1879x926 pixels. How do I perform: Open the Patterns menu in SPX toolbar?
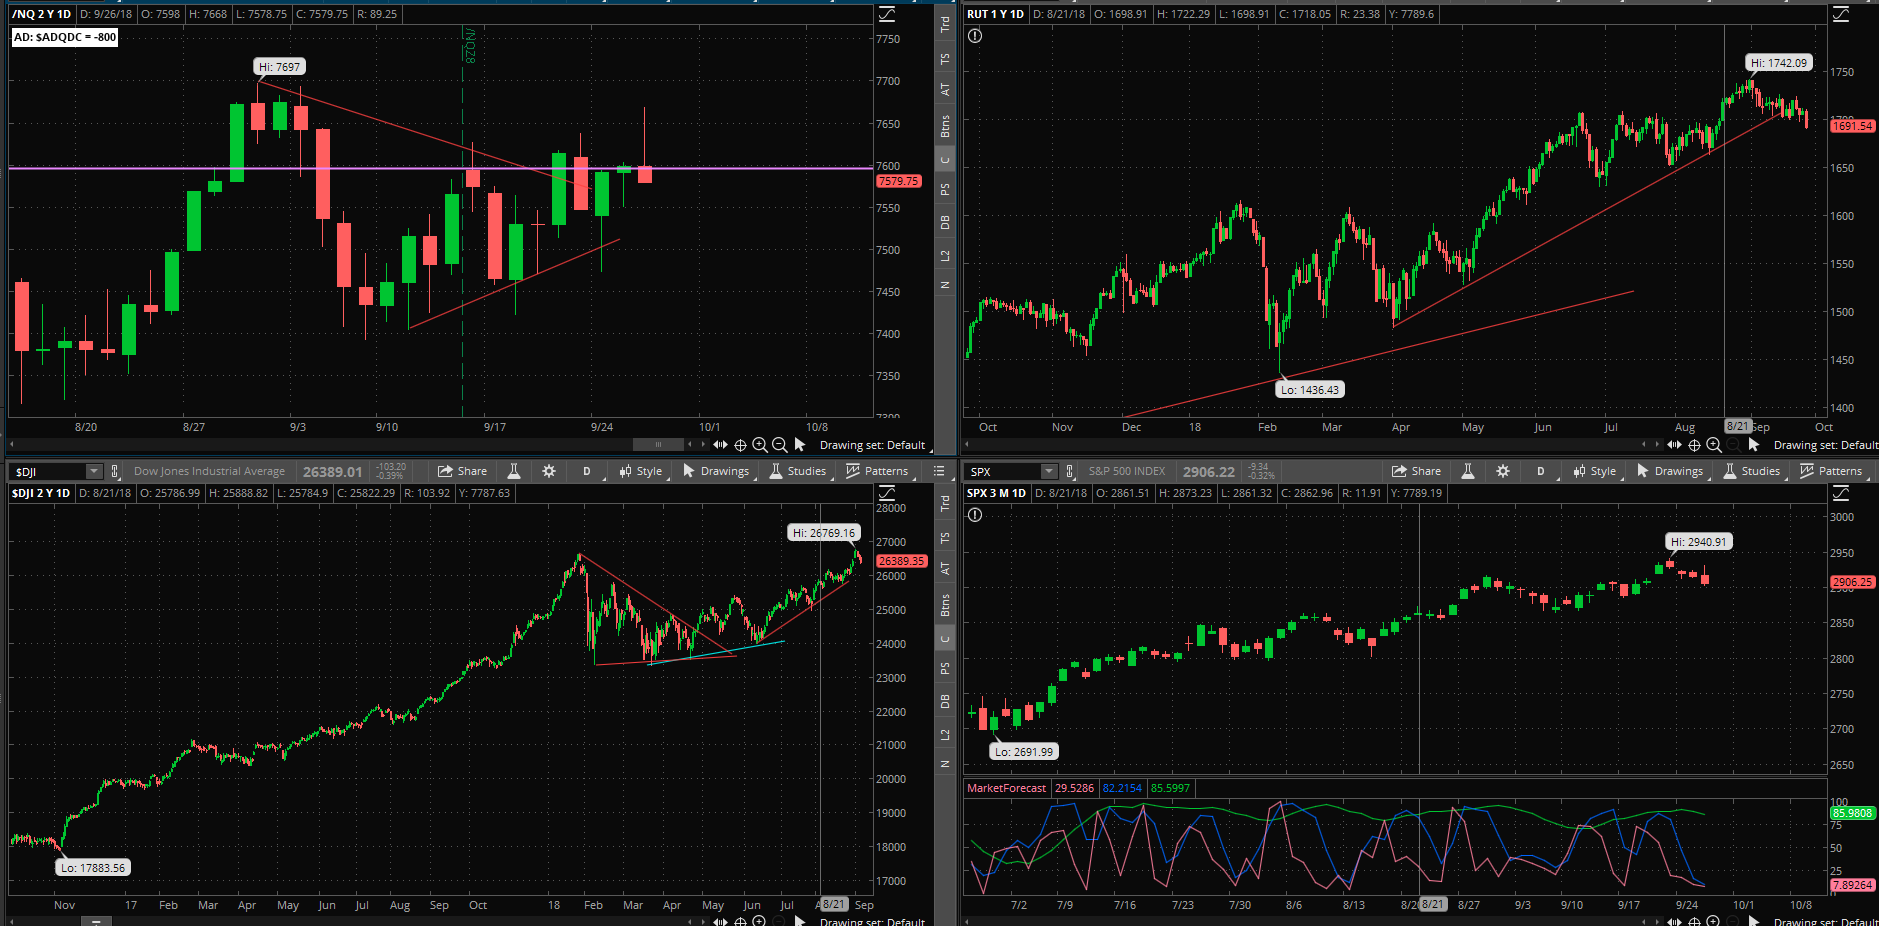coord(1831,471)
